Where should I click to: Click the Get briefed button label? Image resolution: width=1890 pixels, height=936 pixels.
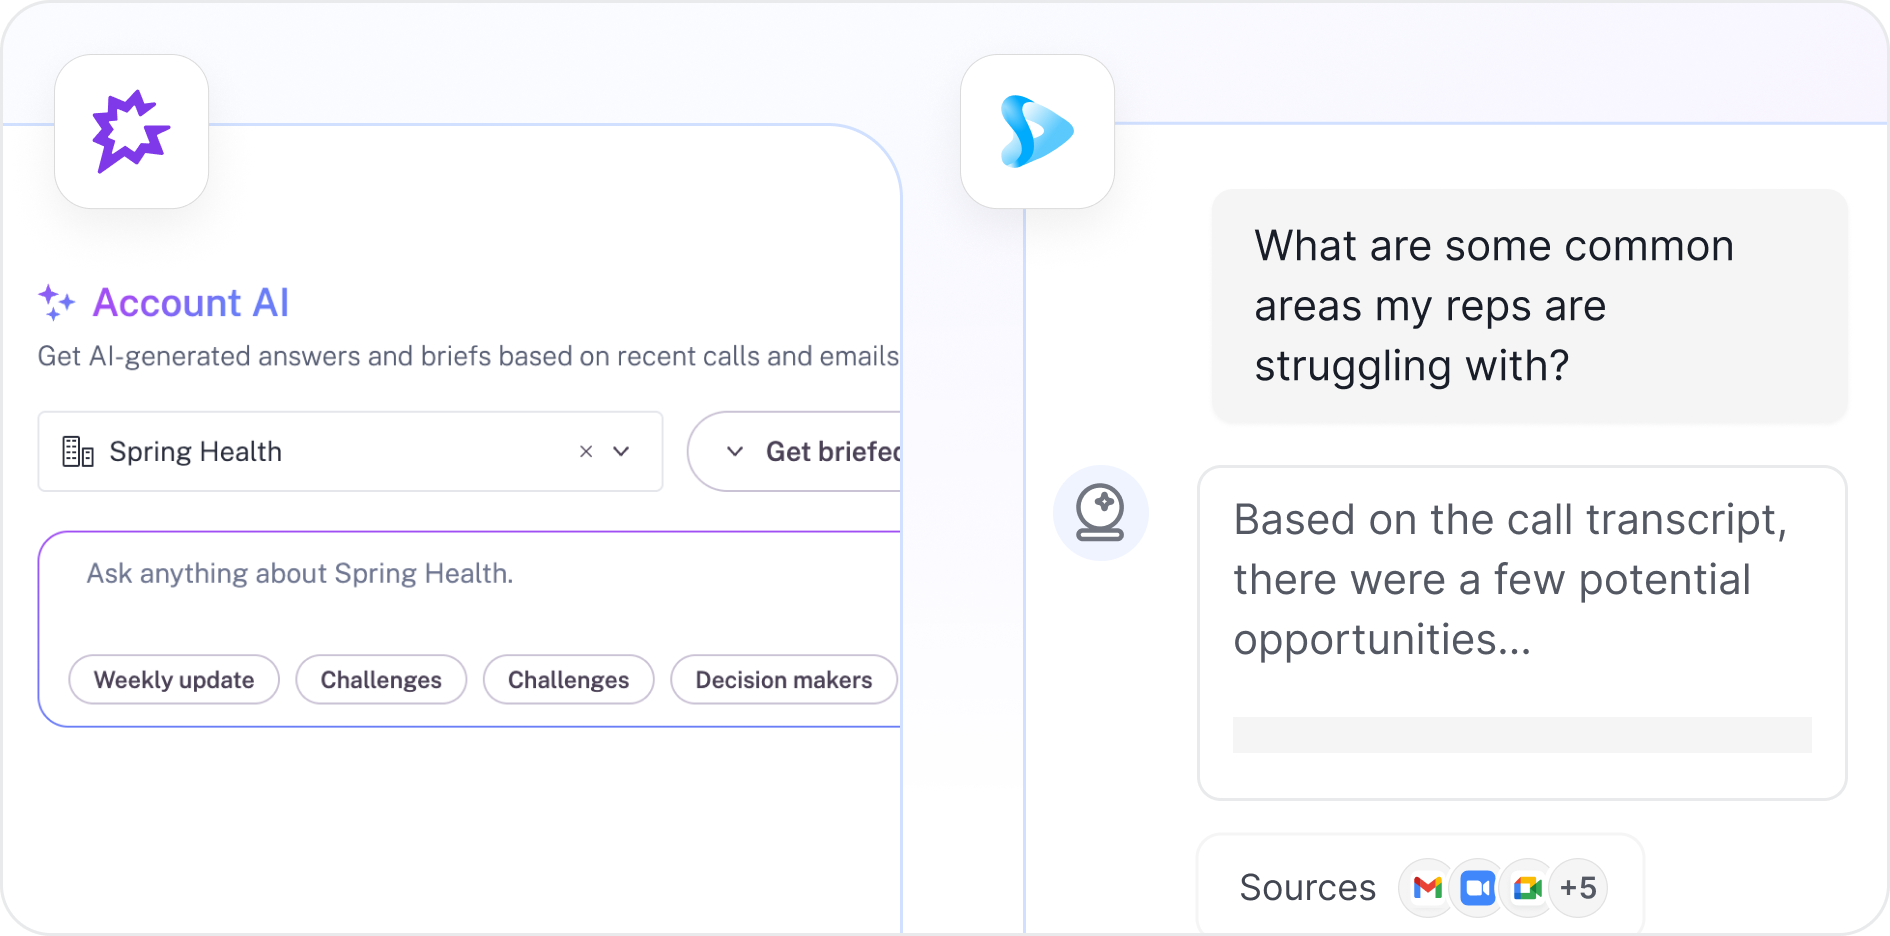pyautogui.click(x=833, y=452)
